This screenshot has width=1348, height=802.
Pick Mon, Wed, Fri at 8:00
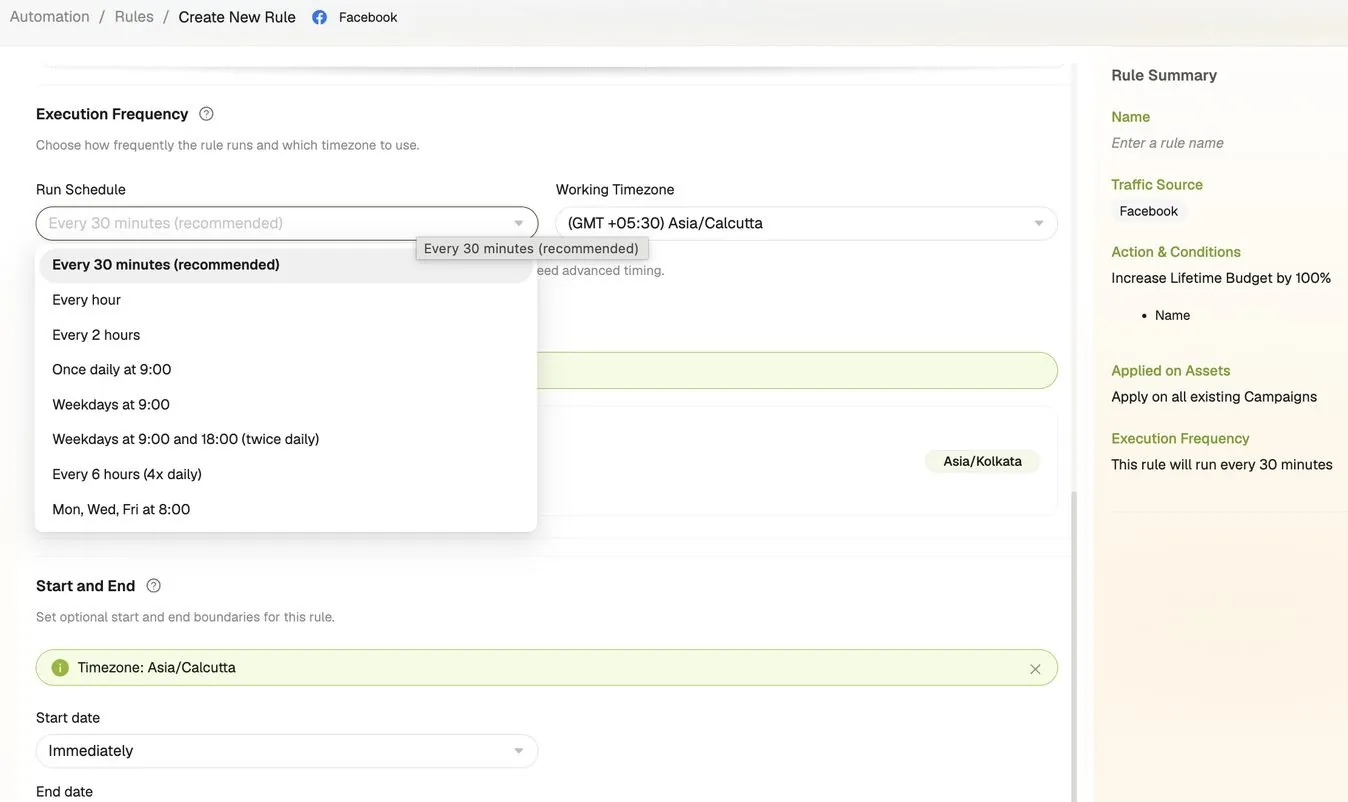tap(286, 509)
